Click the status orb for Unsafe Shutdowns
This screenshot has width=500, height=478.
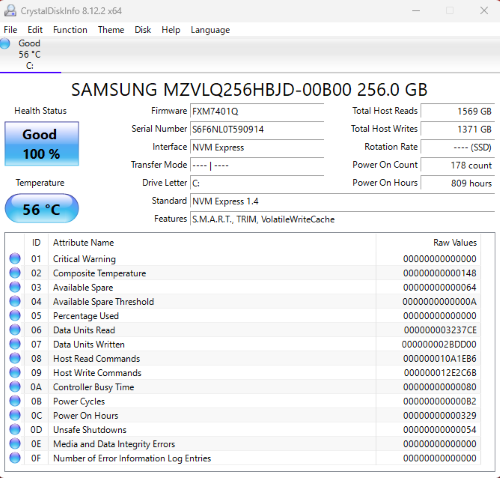click(15, 430)
